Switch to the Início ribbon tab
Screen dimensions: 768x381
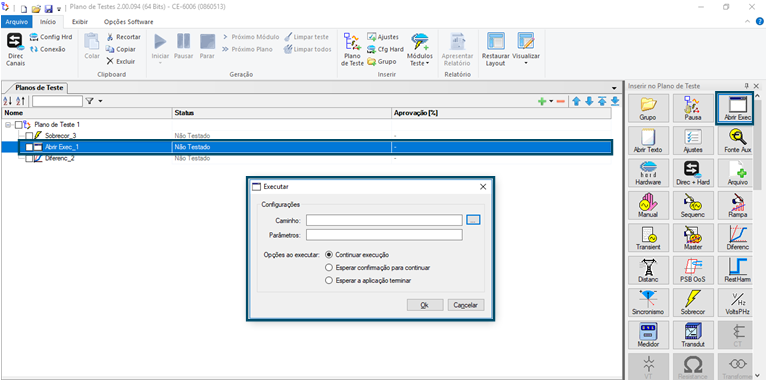(48, 22)
